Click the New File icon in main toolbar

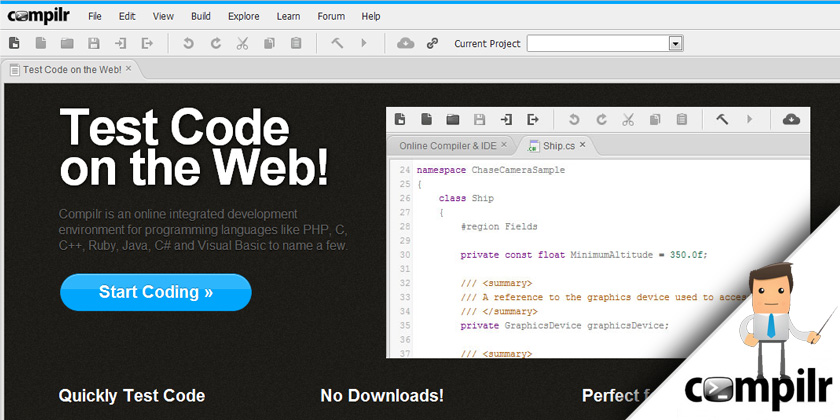[x=41, y=43]
